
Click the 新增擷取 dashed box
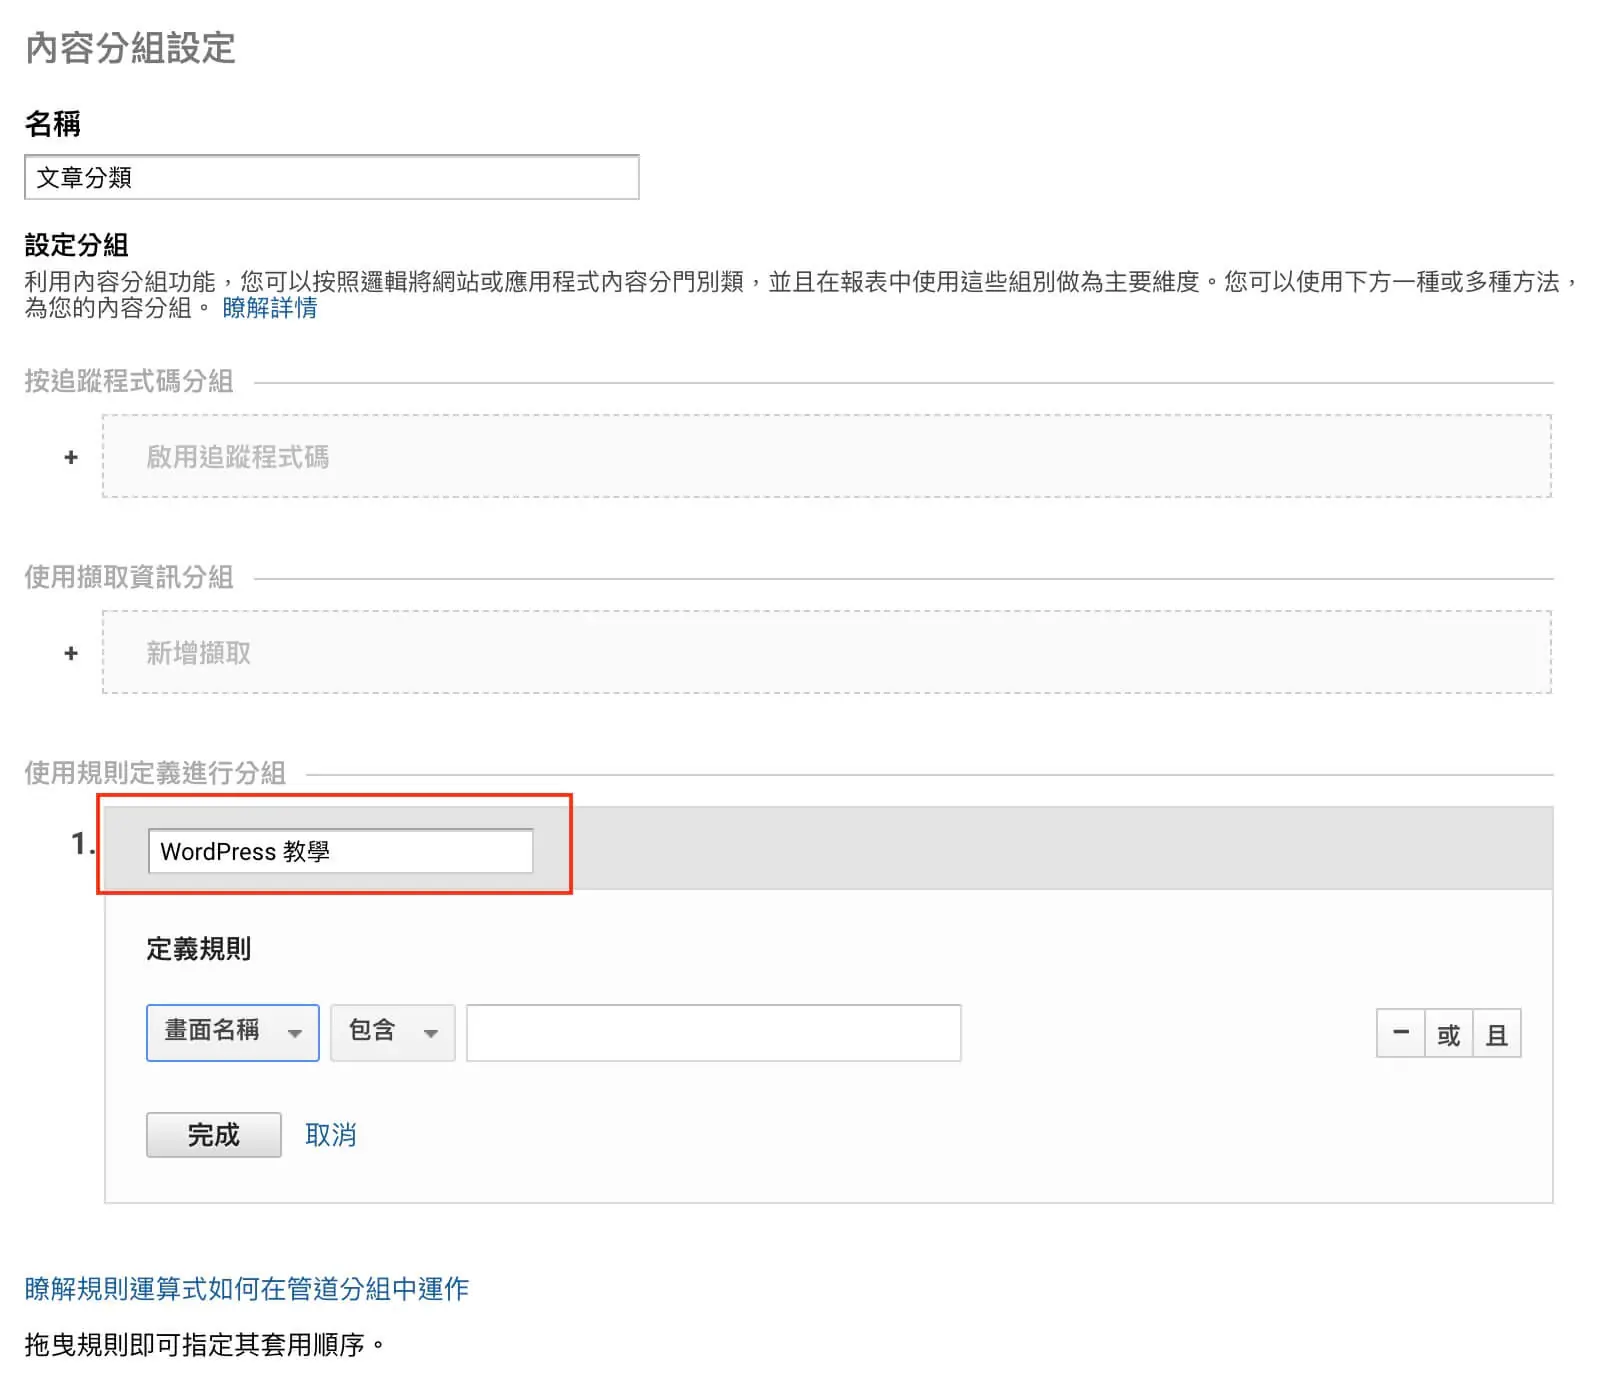826,652
